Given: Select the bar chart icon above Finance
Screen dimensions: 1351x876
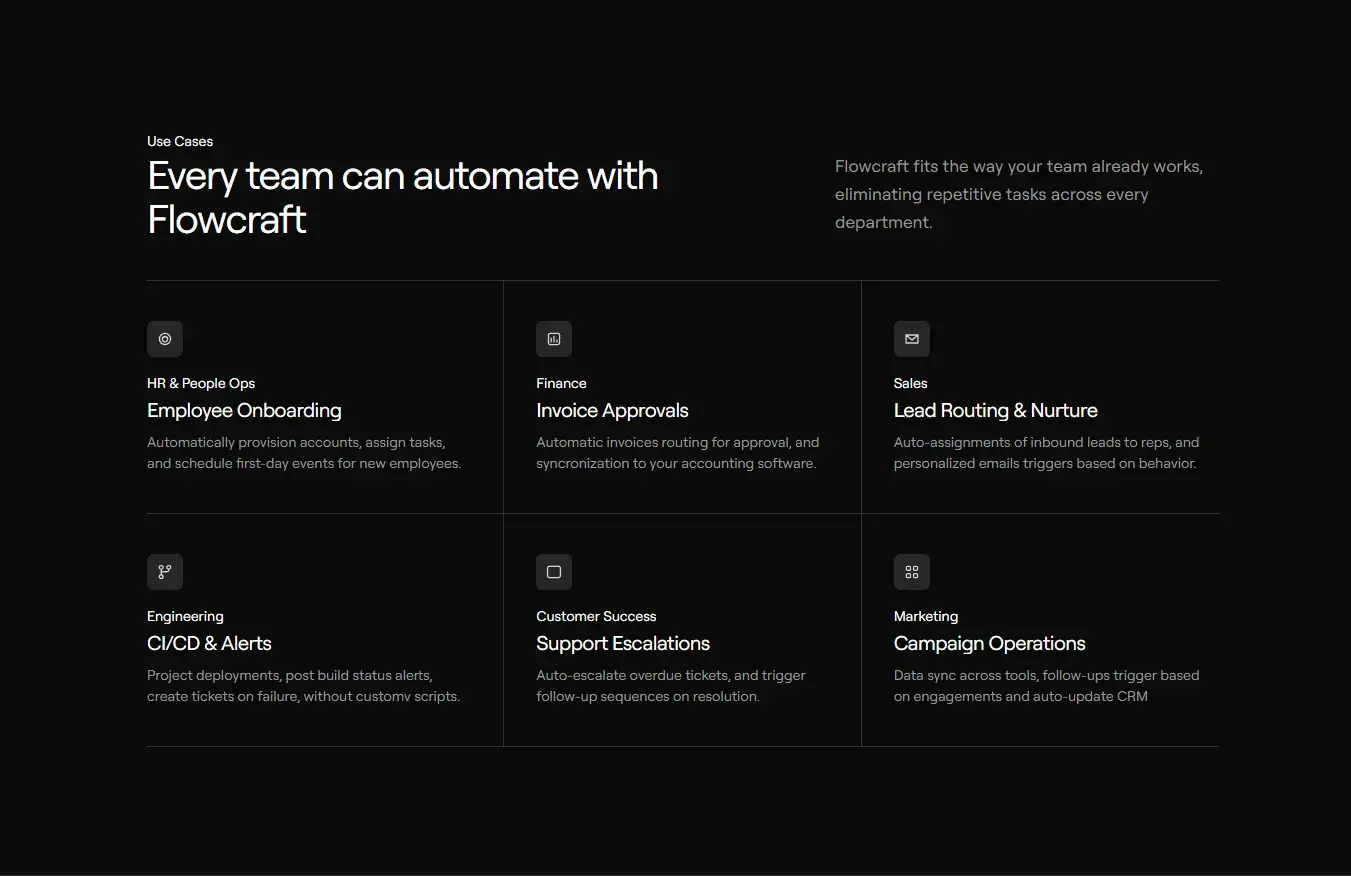Looking at the screenshot, I should 554,338.
